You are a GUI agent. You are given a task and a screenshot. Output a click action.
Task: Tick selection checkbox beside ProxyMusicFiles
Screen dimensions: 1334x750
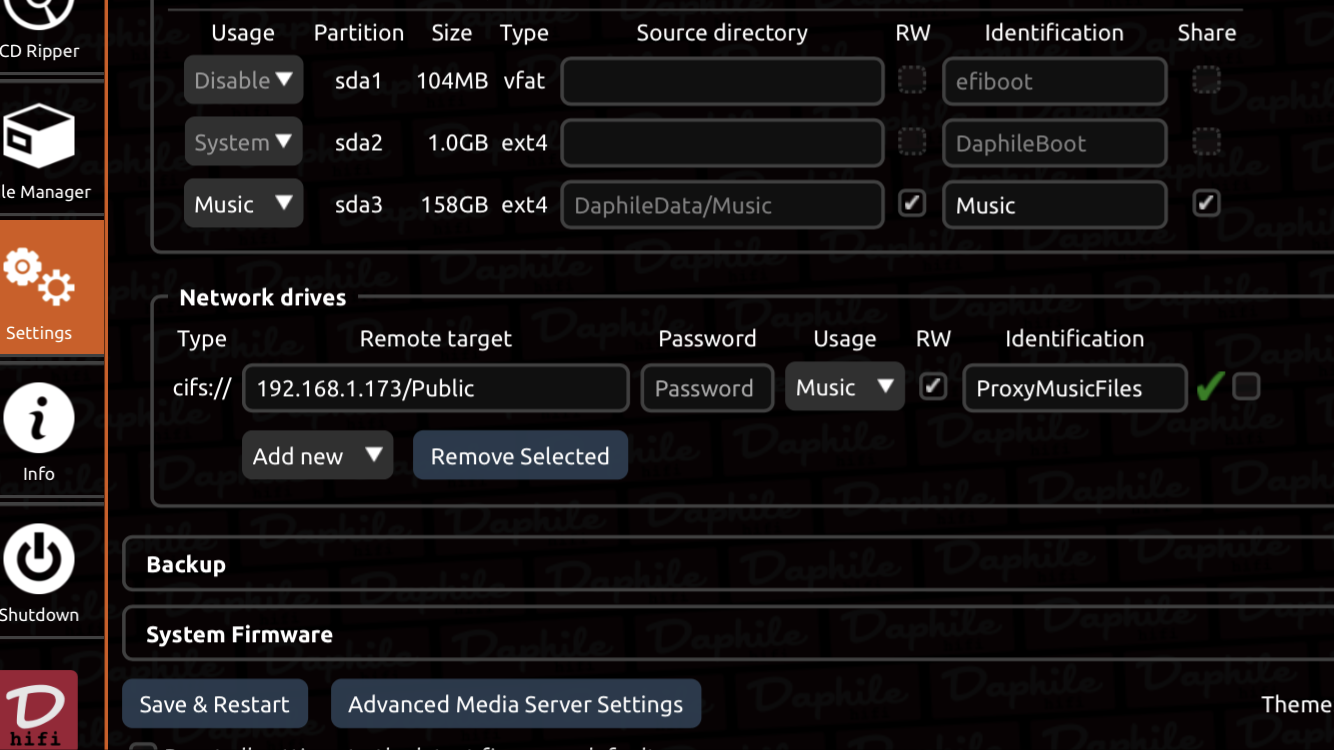[1246, 386]
